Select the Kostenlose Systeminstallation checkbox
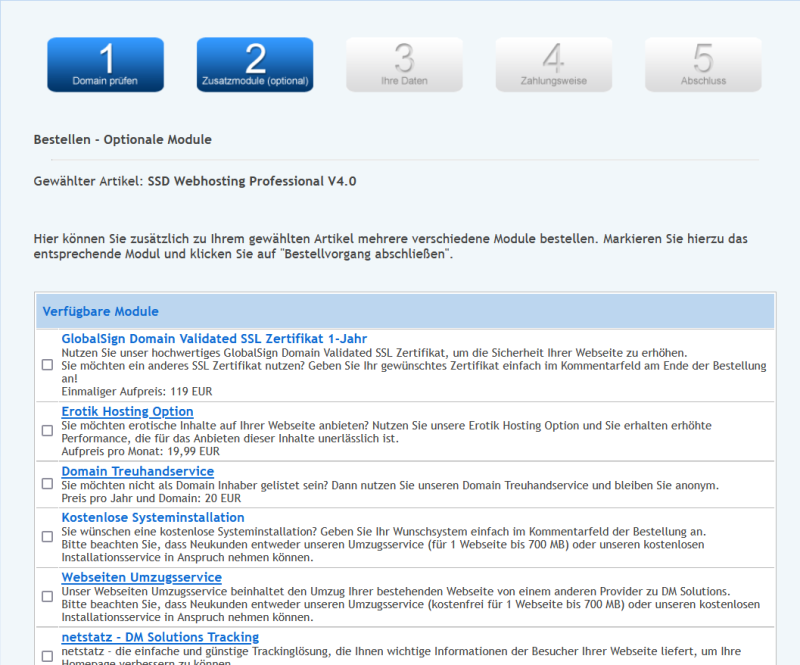The height and width of the screenshot is (665, 800). [47, 537]
